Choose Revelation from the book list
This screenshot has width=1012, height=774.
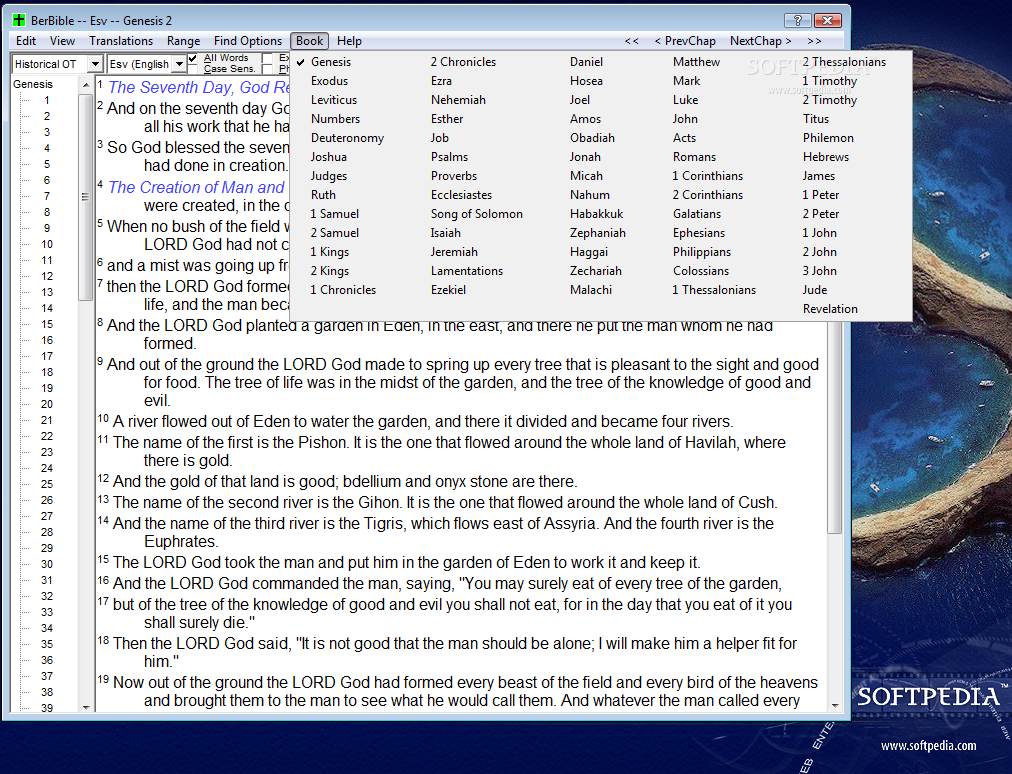click(830, 309)
